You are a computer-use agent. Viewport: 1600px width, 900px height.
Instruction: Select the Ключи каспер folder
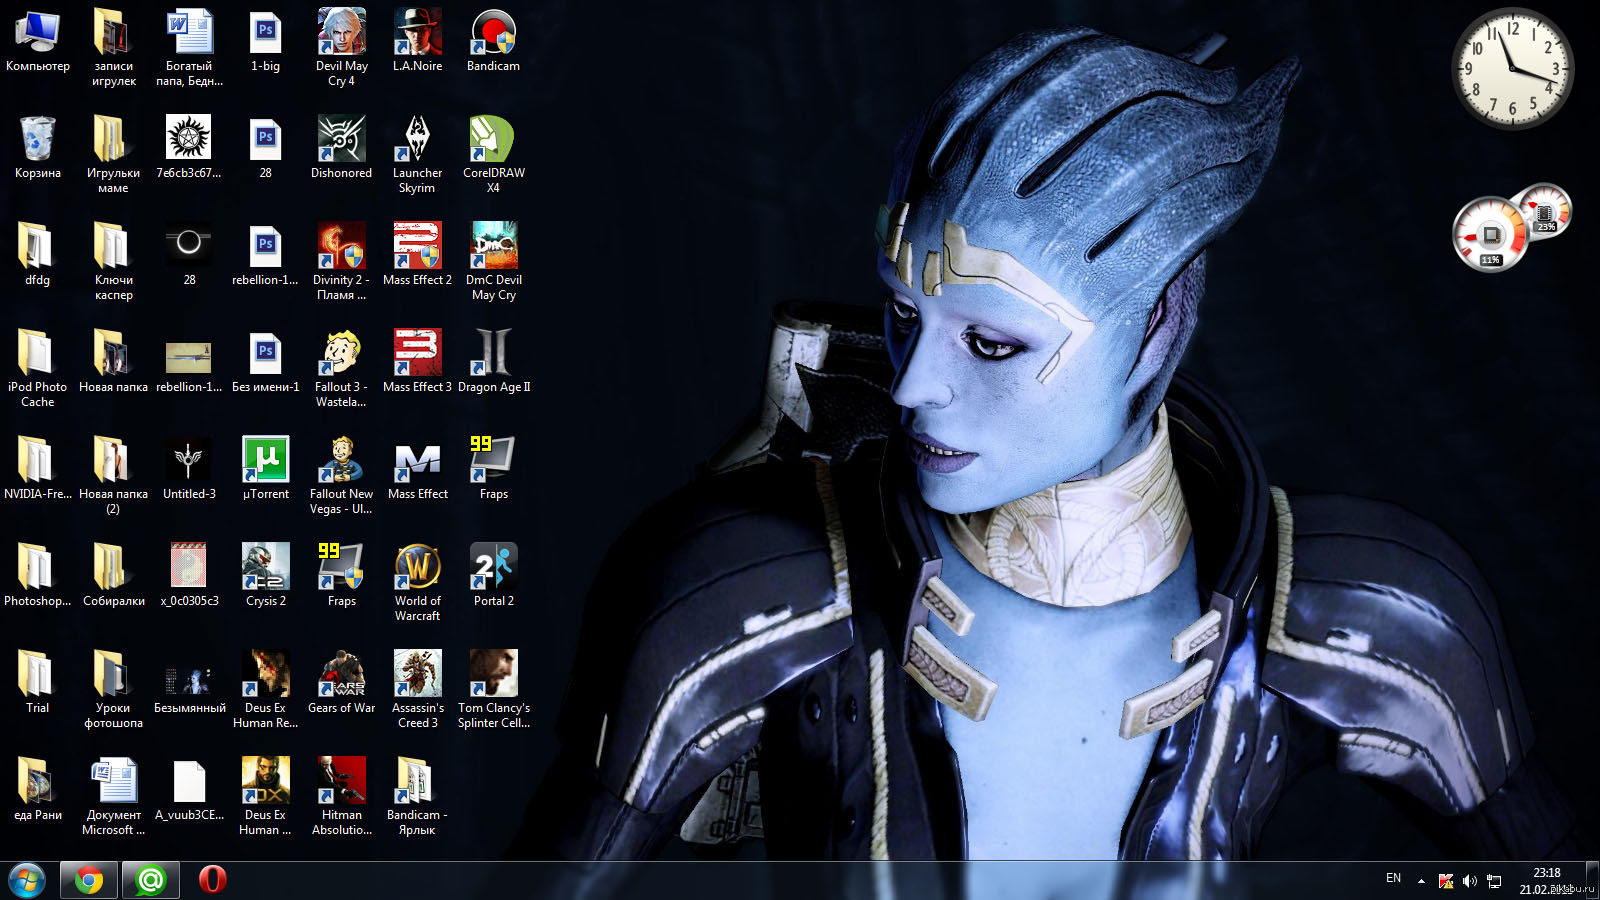114,261
